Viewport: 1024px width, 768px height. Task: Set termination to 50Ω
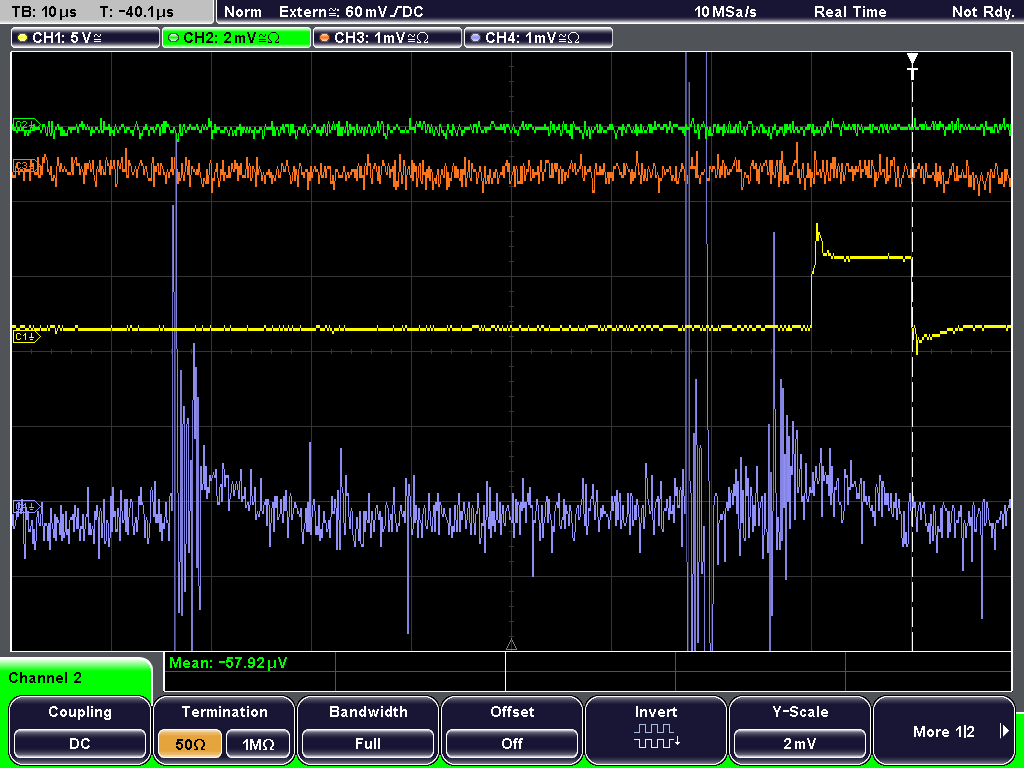coord(190,744)
